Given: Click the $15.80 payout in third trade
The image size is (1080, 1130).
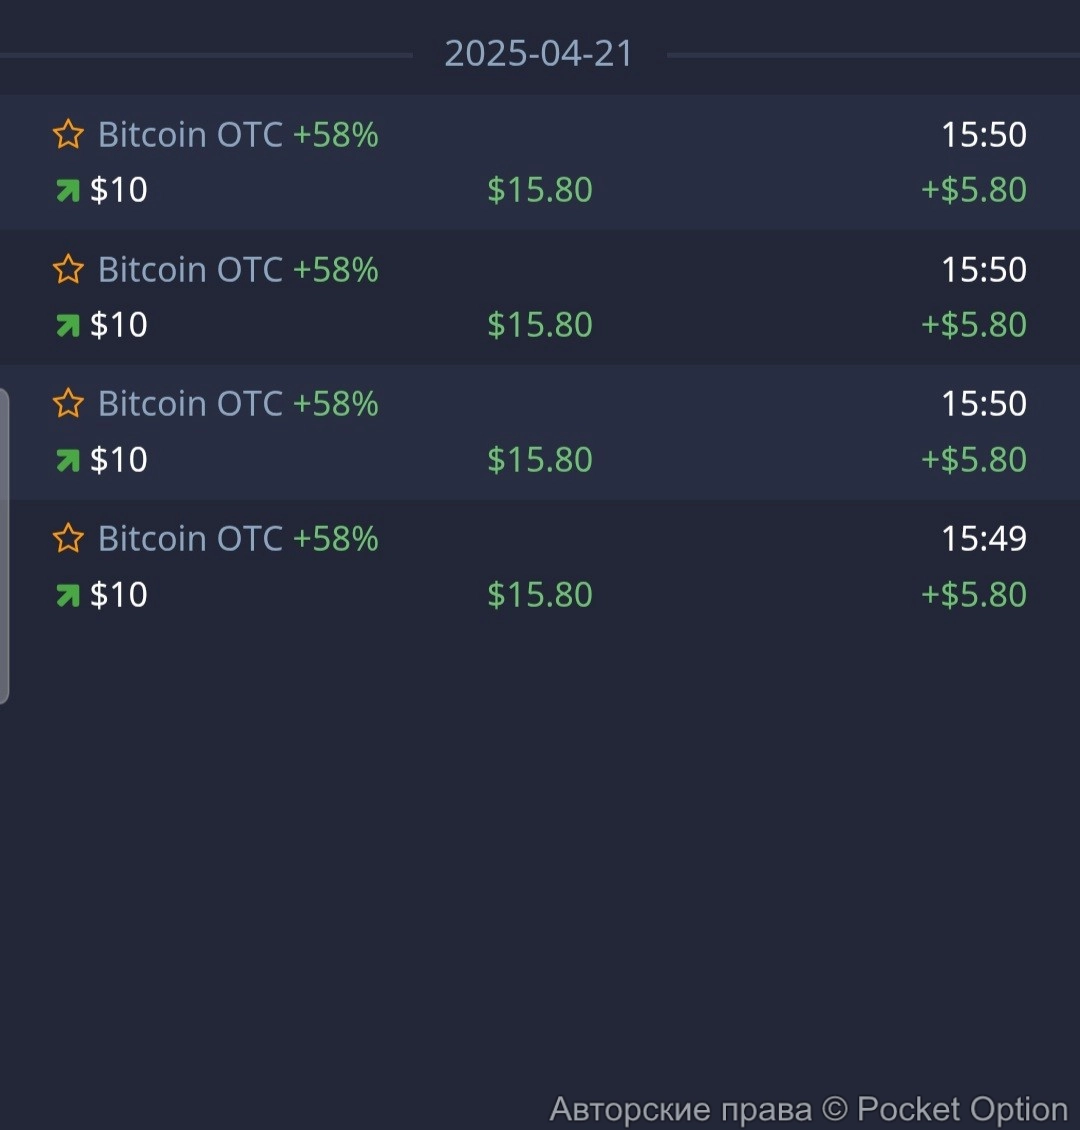Looking at the screenshot, I should coord(540,460).
